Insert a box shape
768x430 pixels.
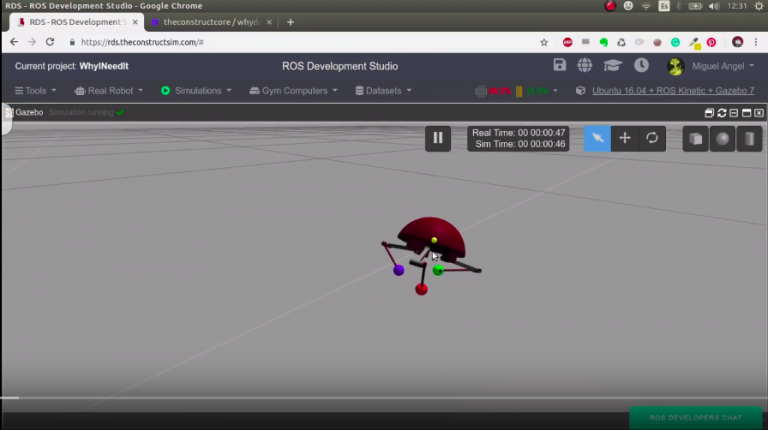[696, 139]
